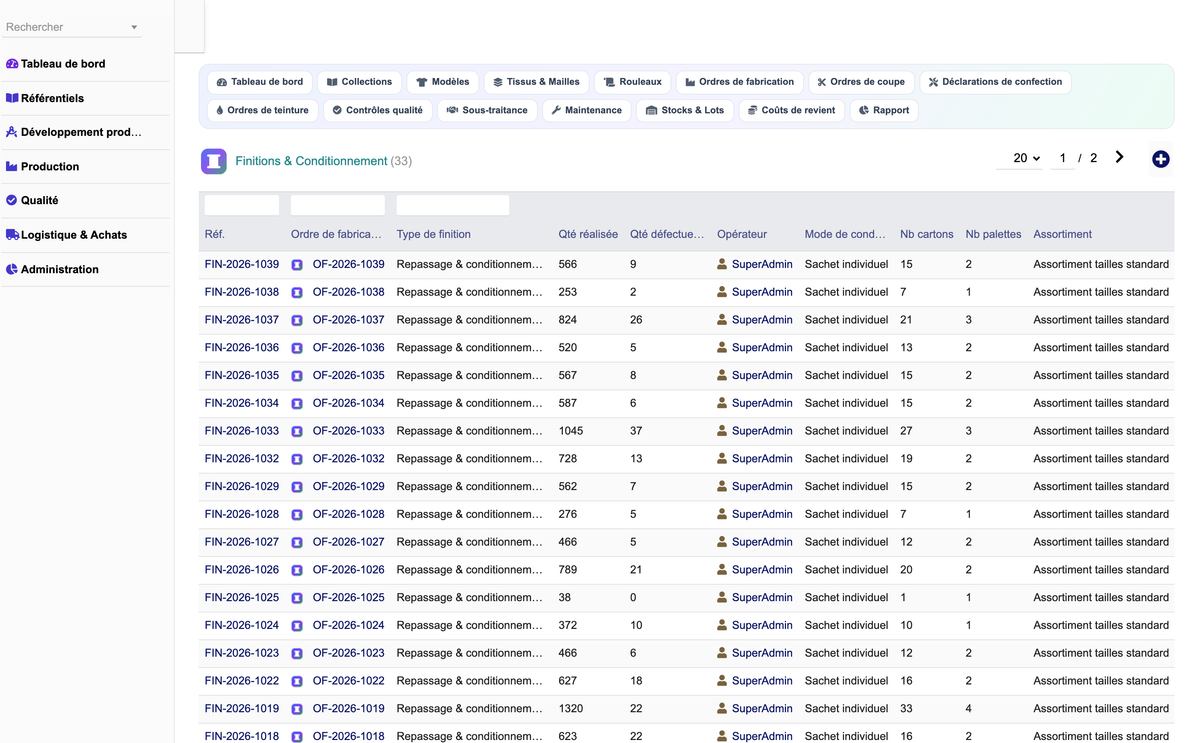
Task: Click the Type de finition filter input
Action: coord(453,205)
